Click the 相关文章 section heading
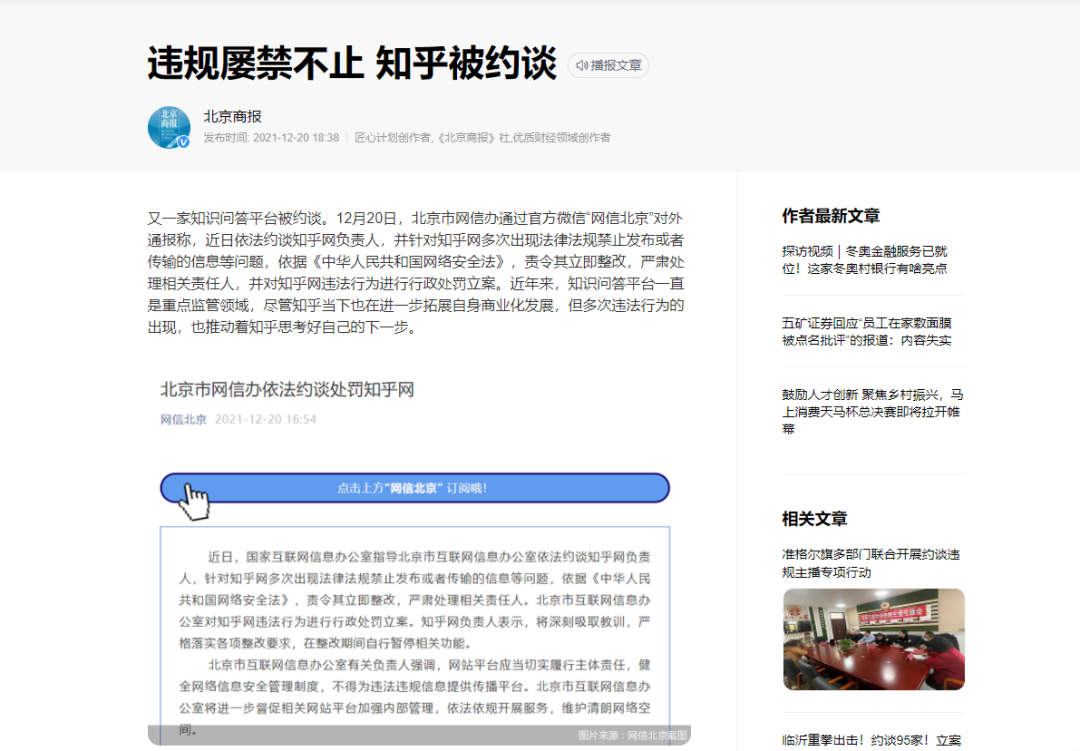Image resolution: width=1080 pixels, height=751 pixels. 814,519
